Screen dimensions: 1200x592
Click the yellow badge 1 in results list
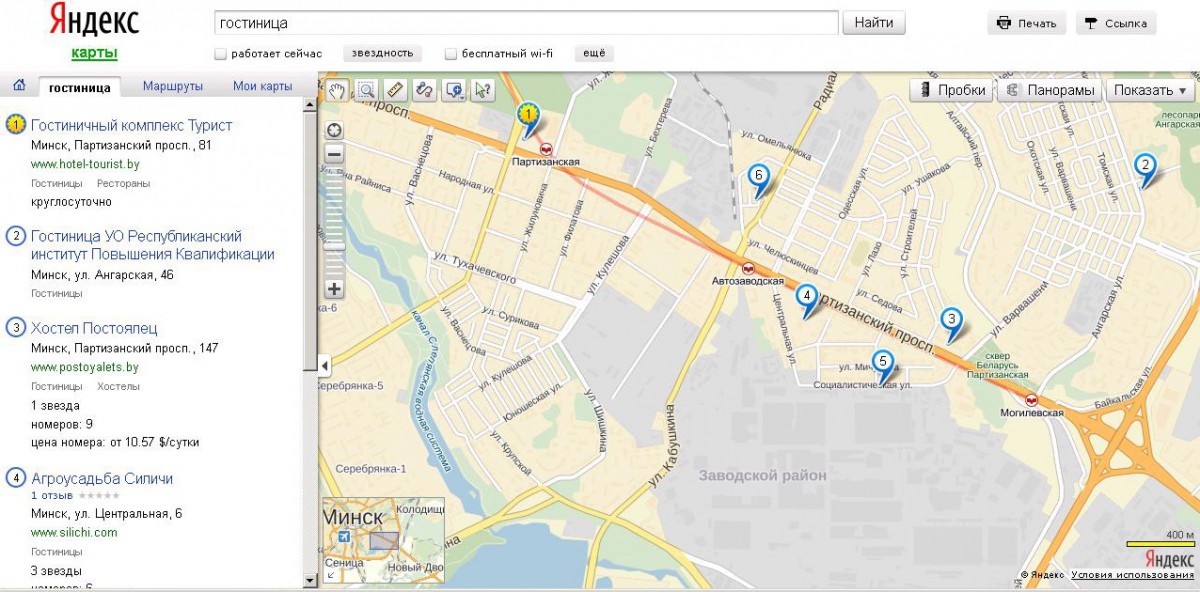[16, 125]
